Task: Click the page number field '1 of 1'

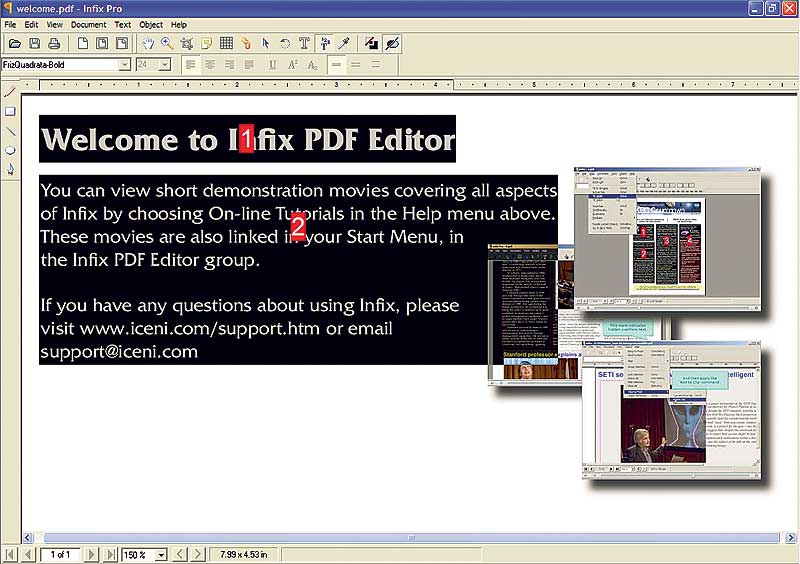Action: coord(60,554)
